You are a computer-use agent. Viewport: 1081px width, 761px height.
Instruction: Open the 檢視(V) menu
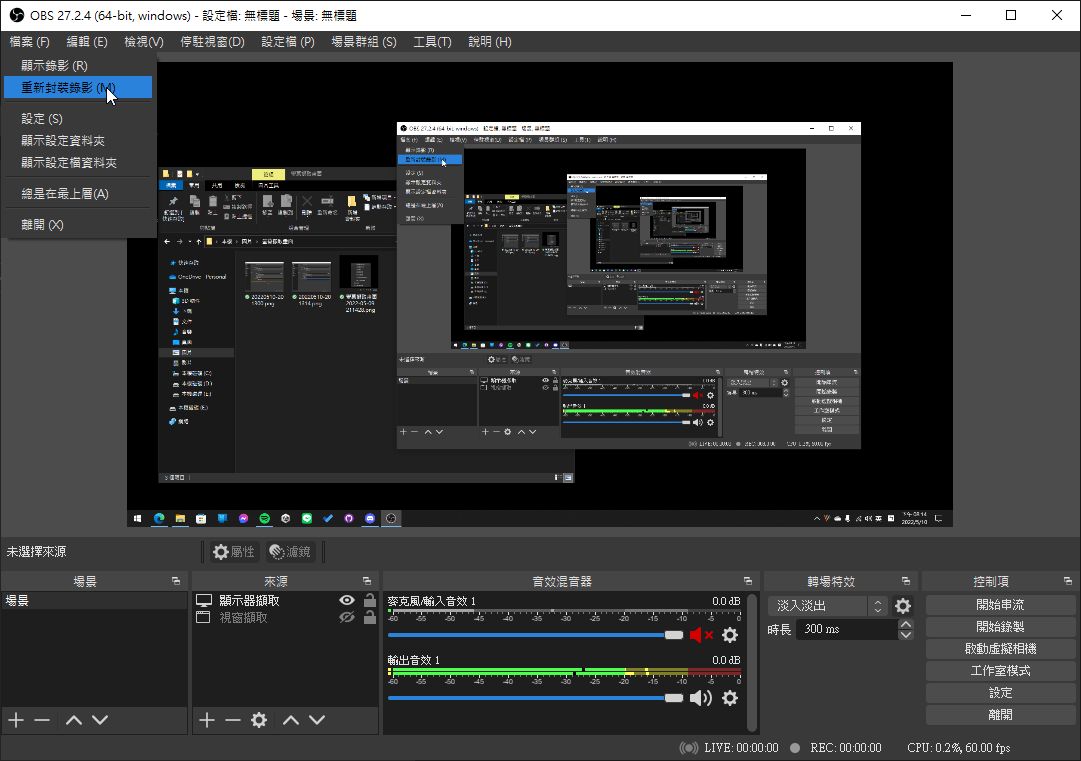tap(144, 42)
